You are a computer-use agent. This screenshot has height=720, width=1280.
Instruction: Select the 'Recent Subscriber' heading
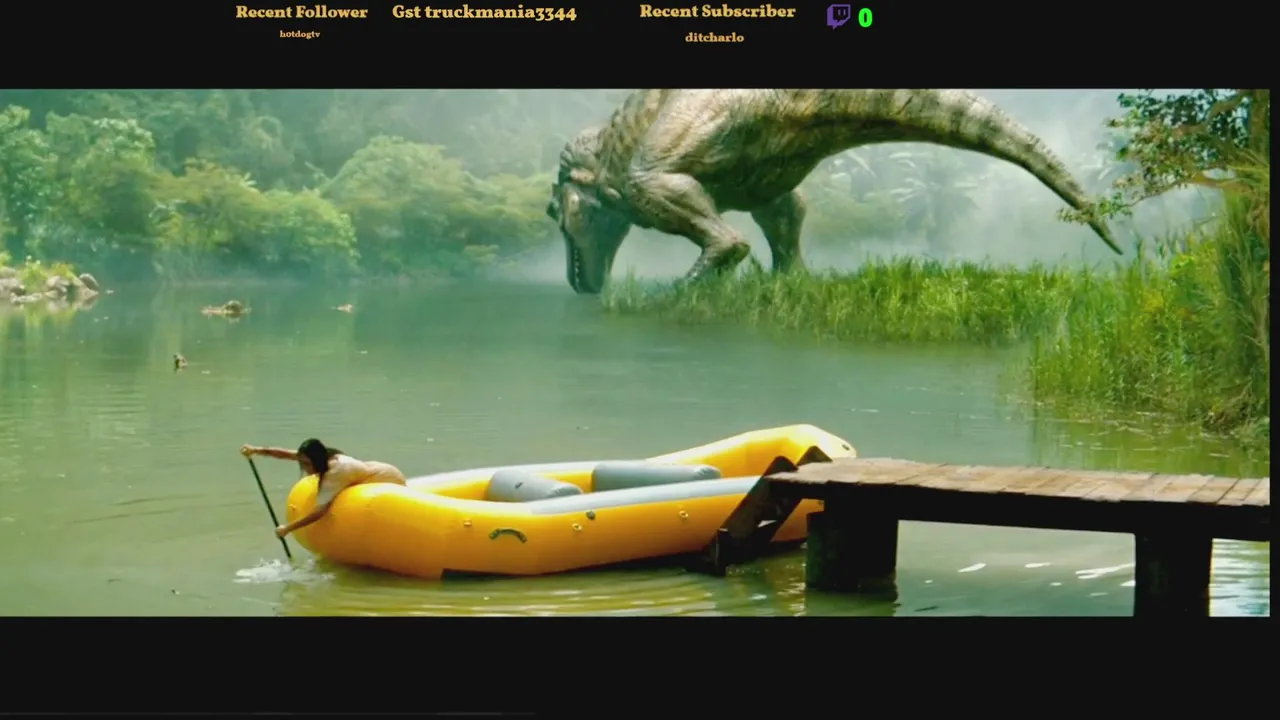pyautogui.click(x=717, y=11)
